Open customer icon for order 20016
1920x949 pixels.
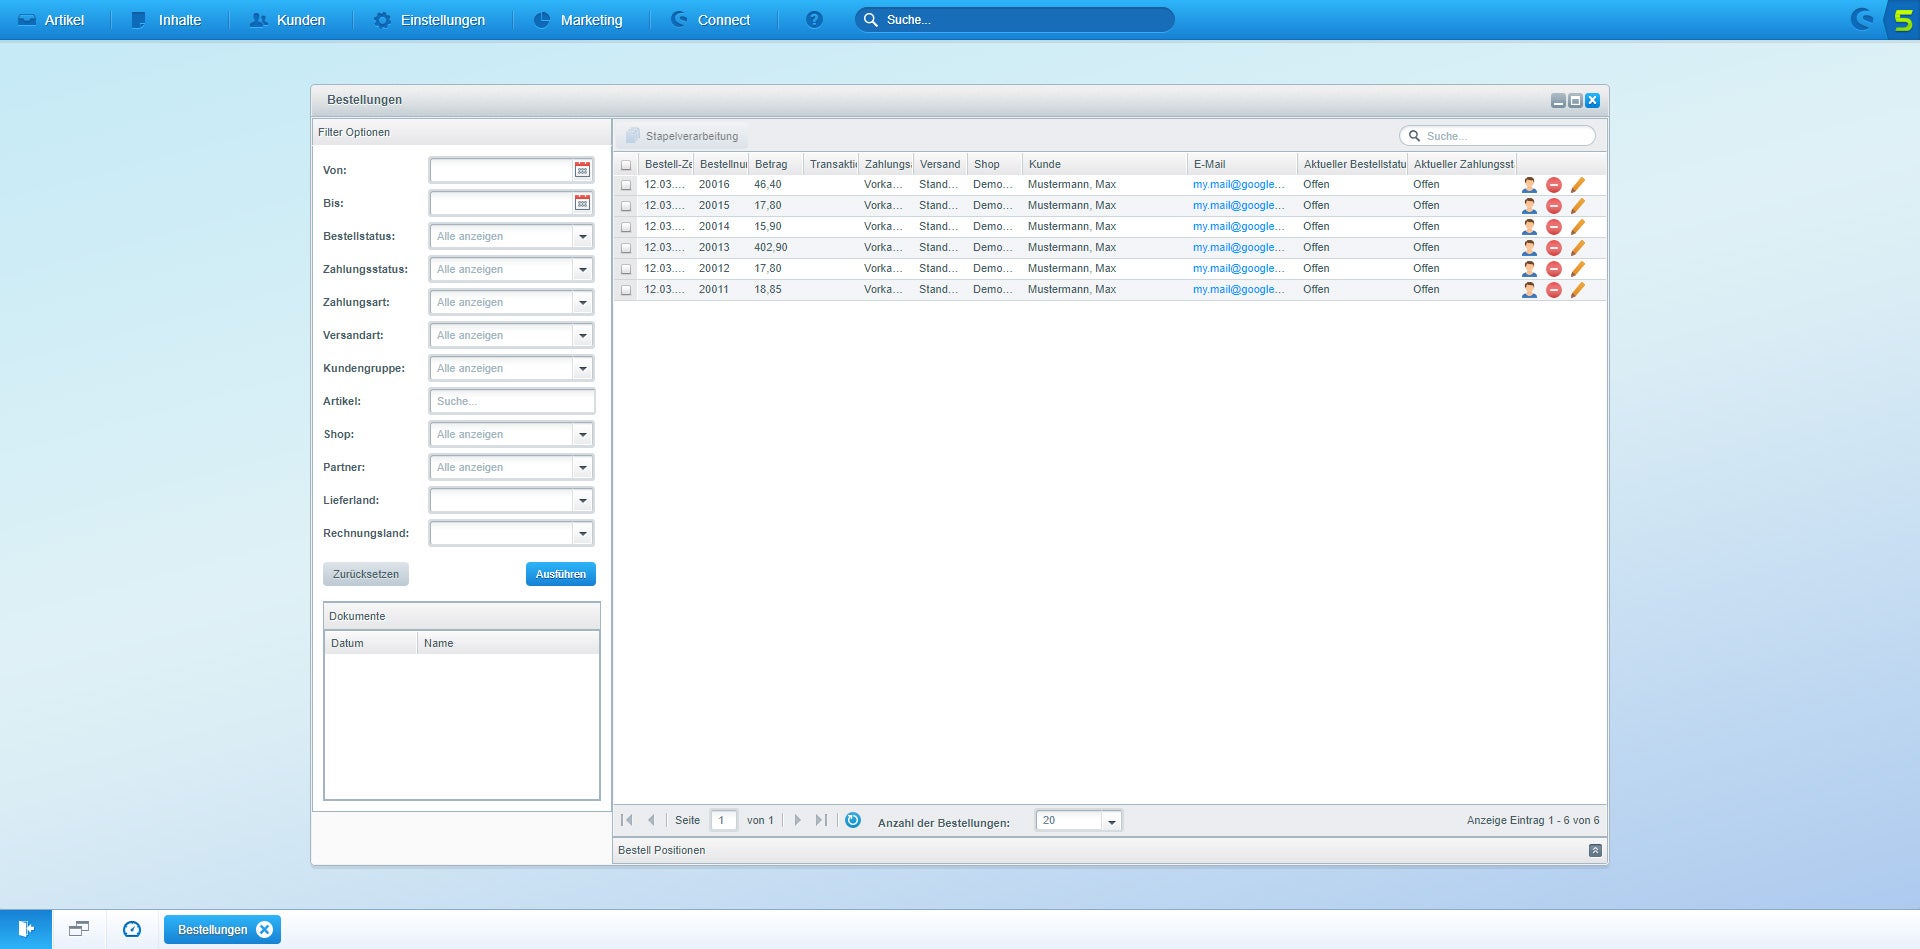click(1529, 185)
